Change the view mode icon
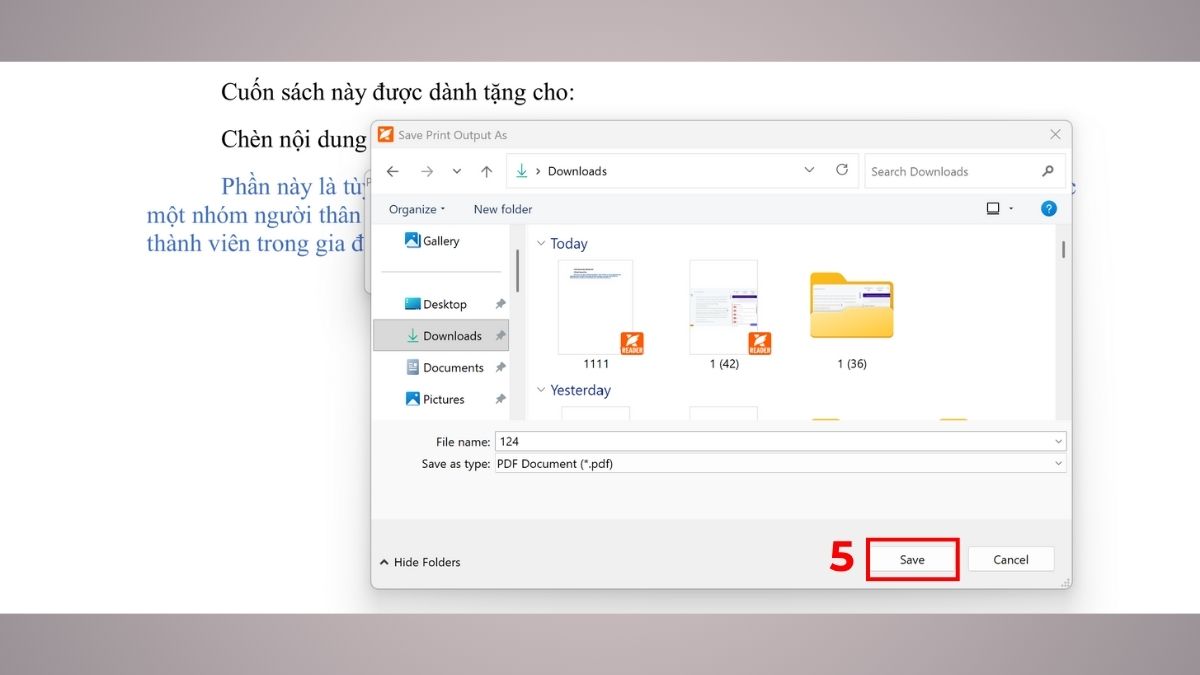 click(x=994, y=208)
